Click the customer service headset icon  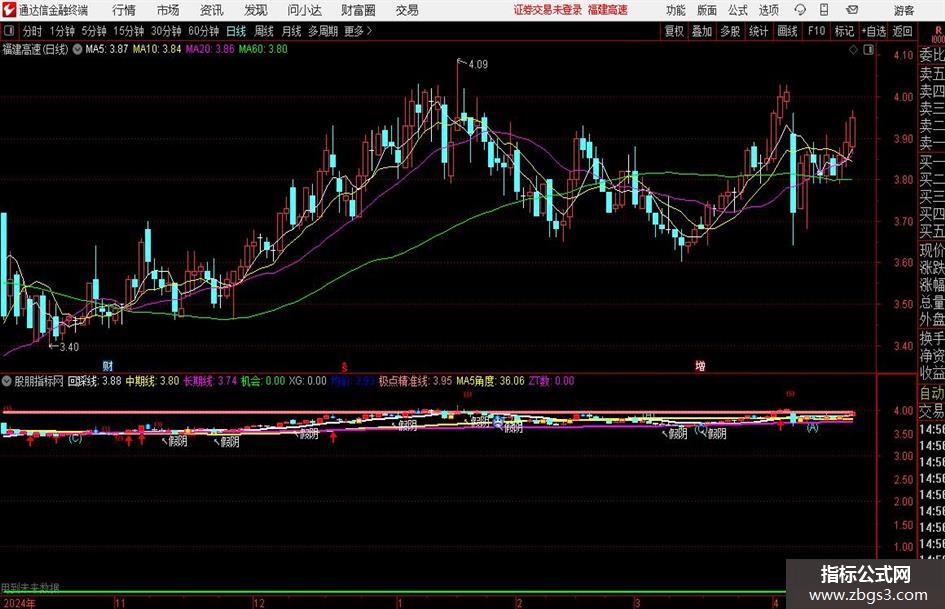pyautogui.click(x=800, y=10)
